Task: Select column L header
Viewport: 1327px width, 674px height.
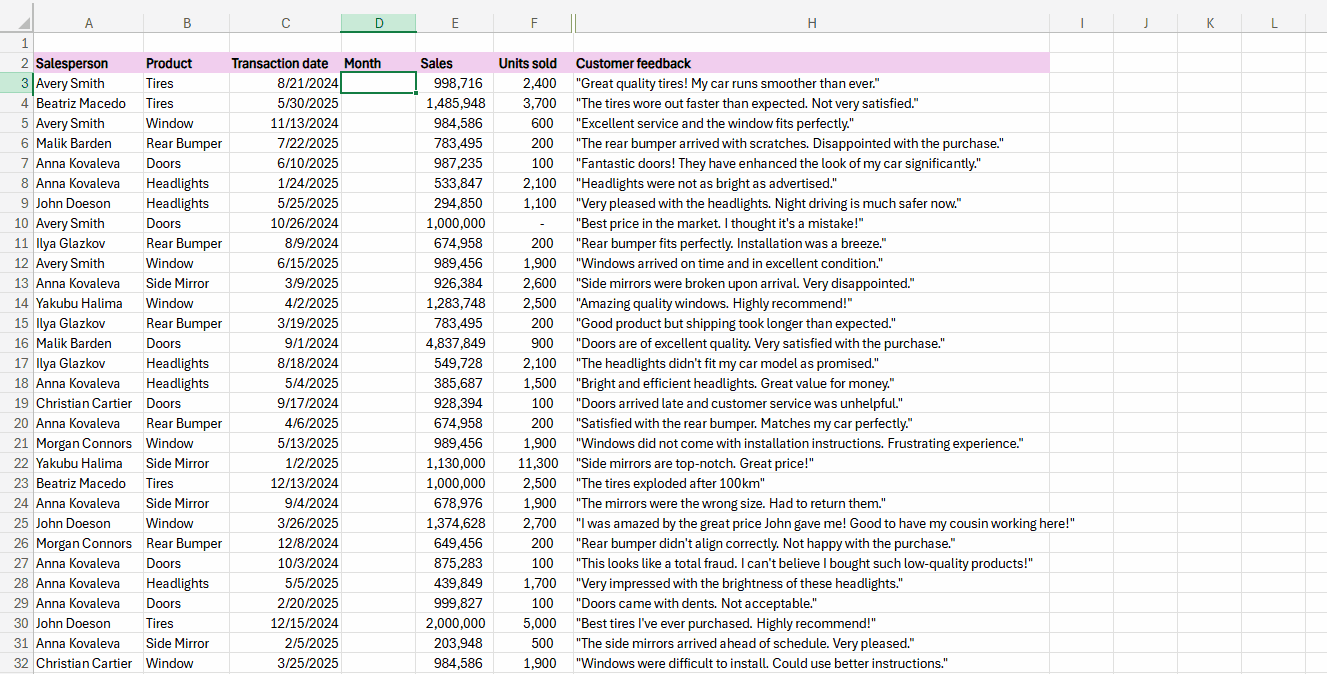Action: pos(1274,23)
